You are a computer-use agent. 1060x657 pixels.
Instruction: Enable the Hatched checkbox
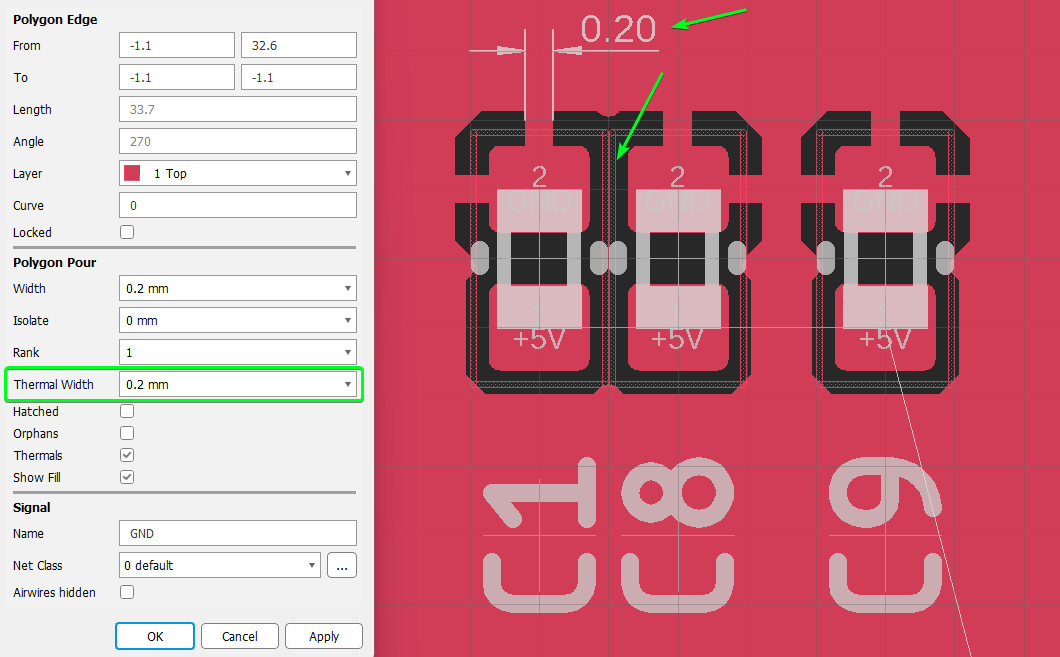pyautogui.click(x=127, y=411)
